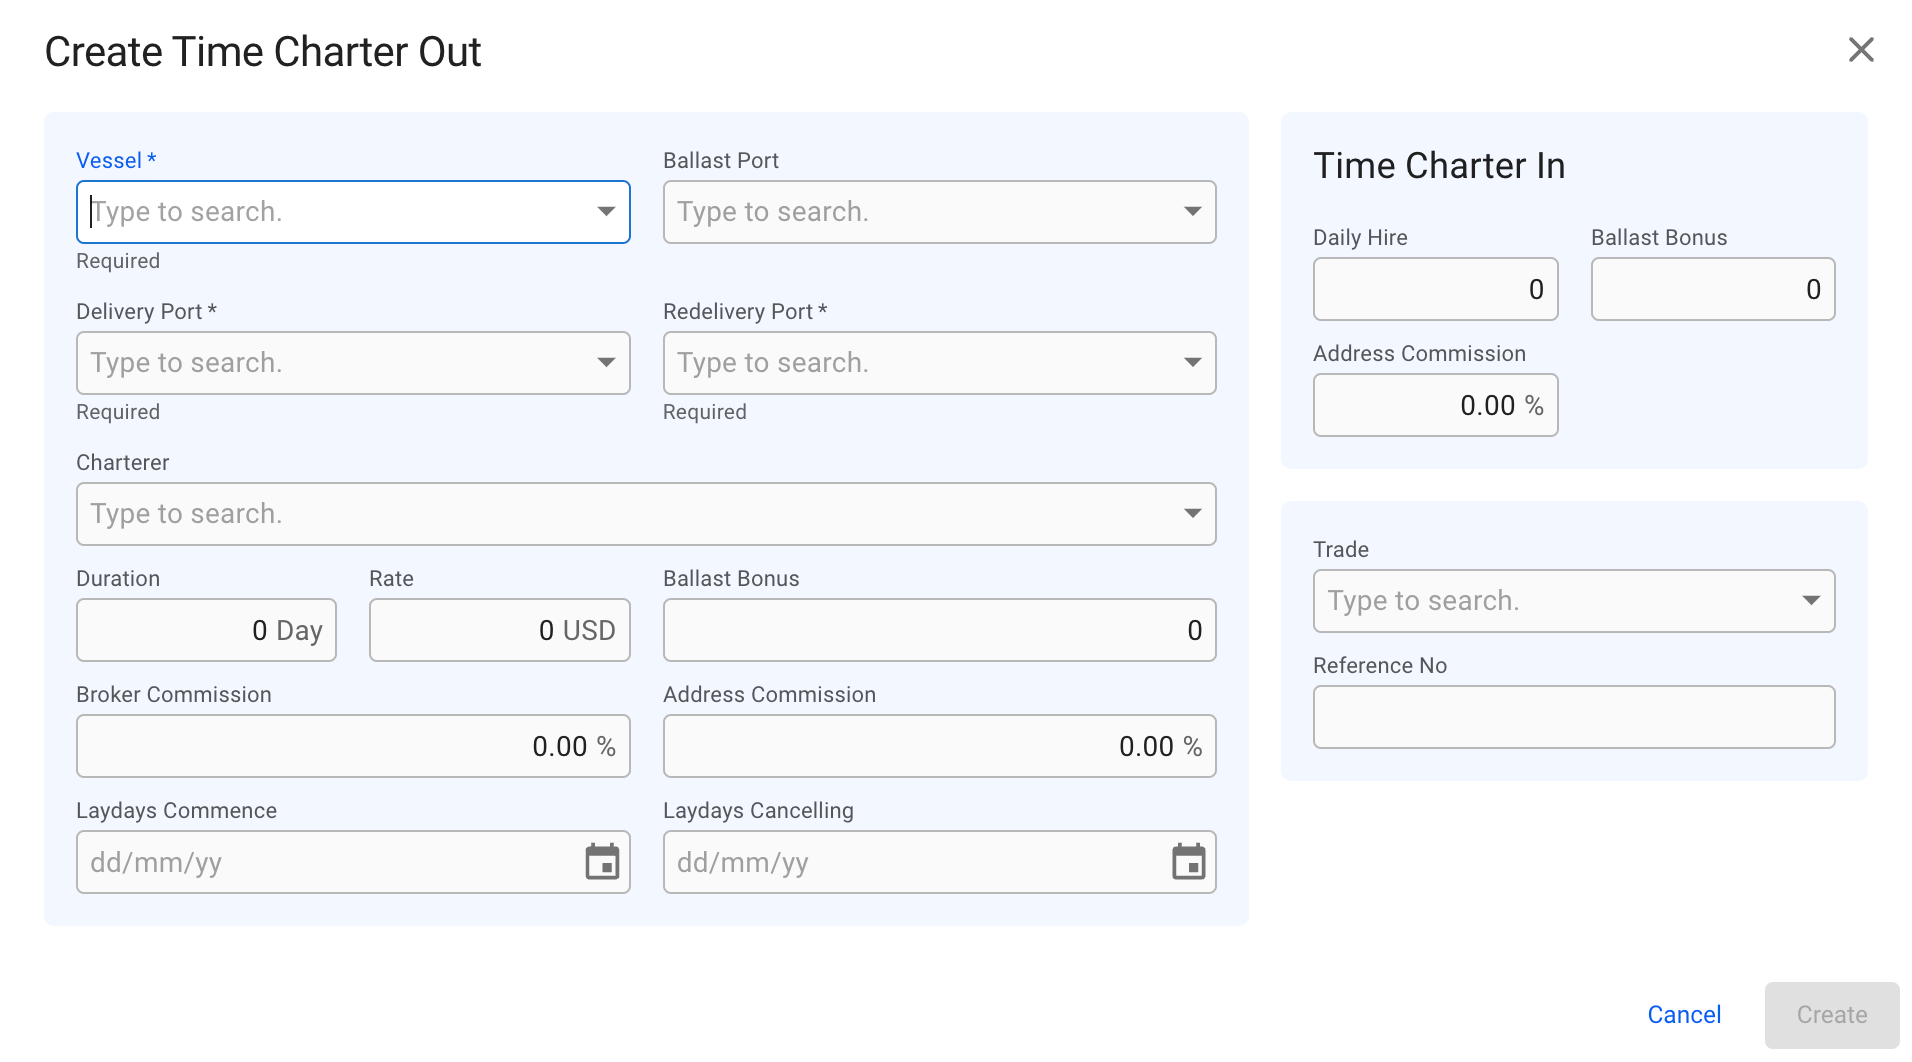1912x1062 pixels.
Task: Expand the Charterer selection list
Action: click(1192, 513)
